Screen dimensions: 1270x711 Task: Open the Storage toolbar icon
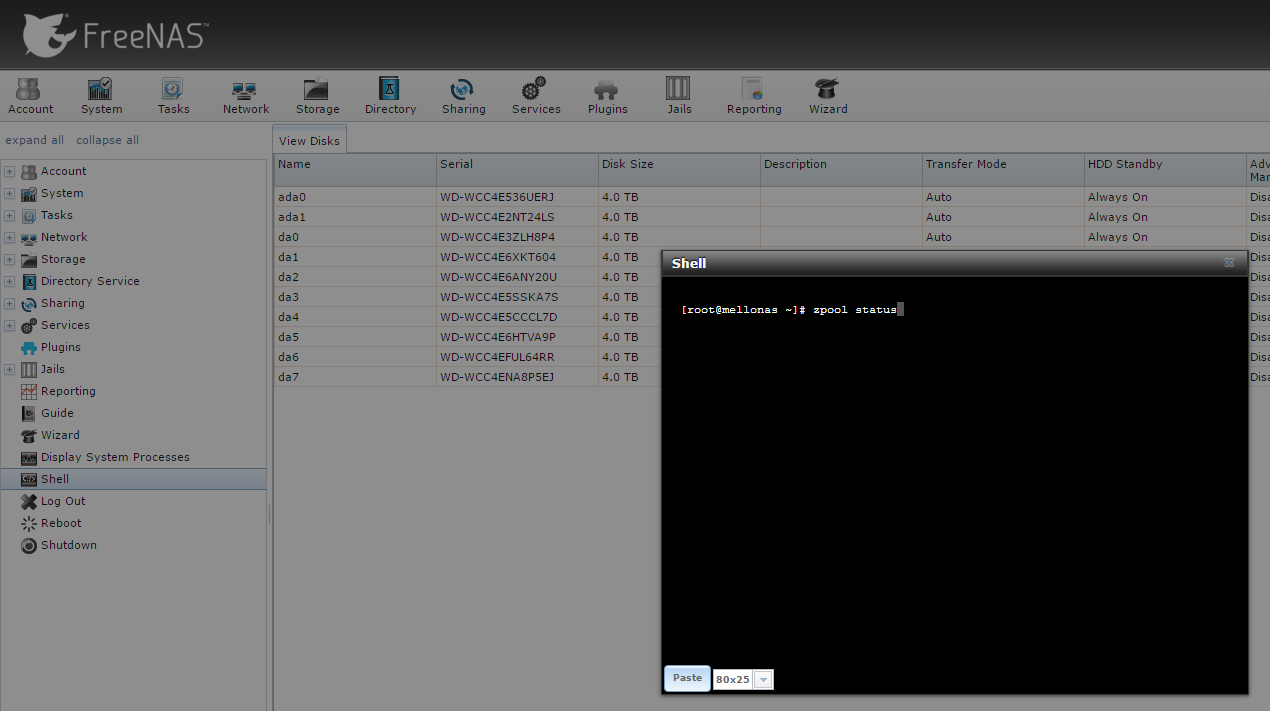317,96
